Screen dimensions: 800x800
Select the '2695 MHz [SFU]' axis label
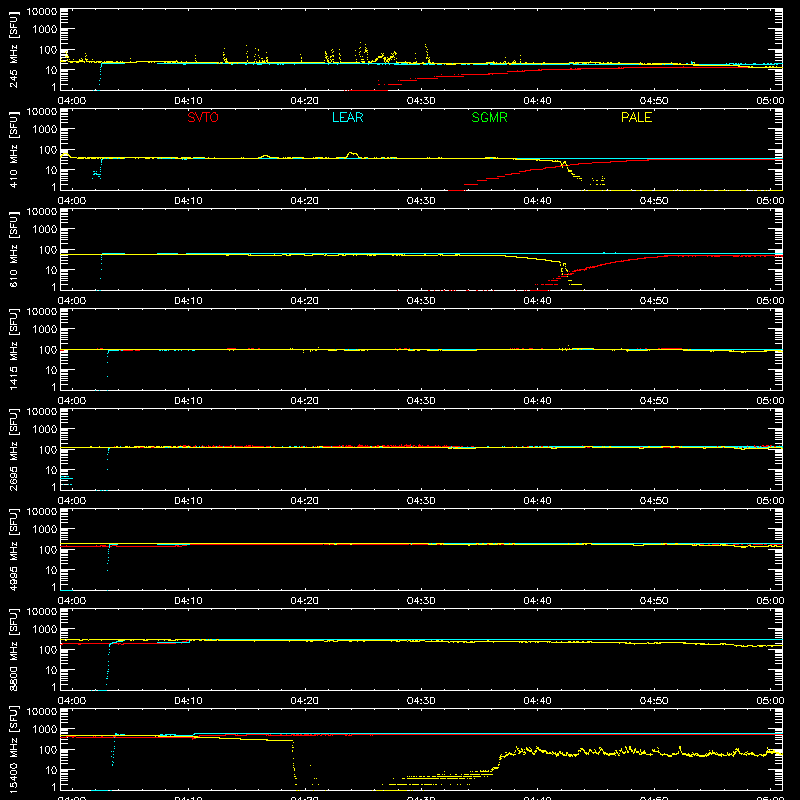[x=13, y=450]
